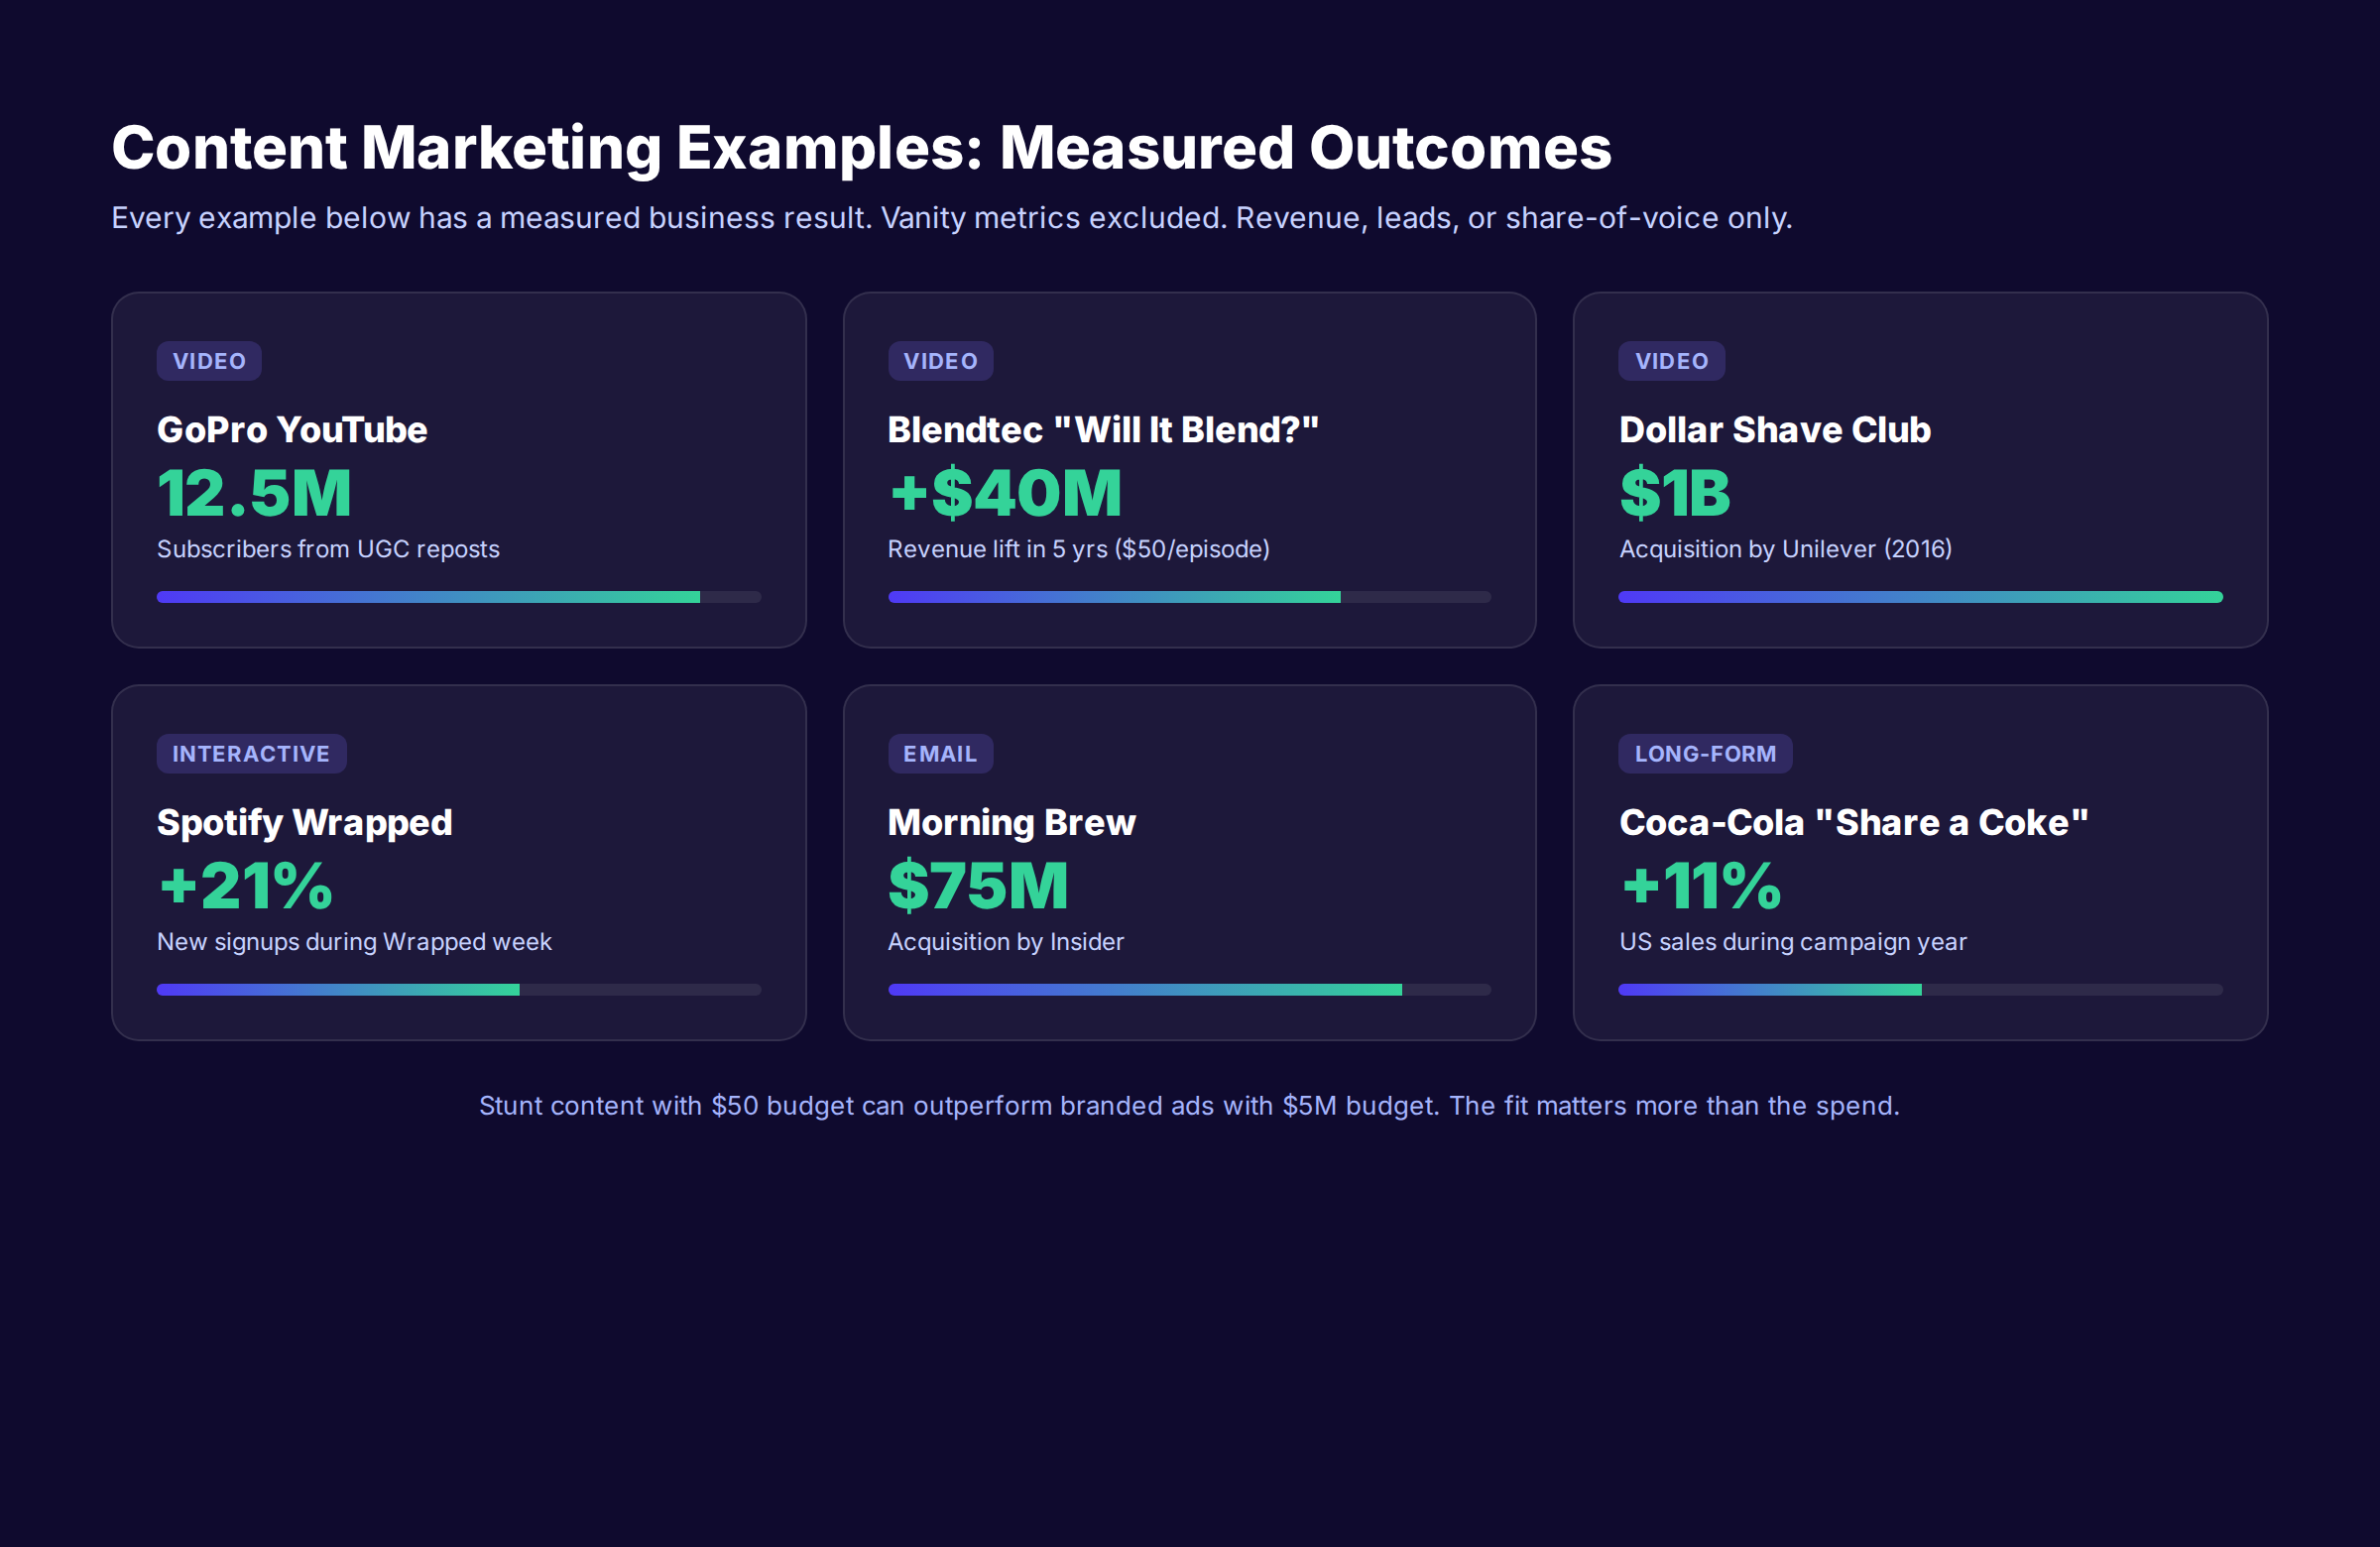Select the 'Morning Brew' title
The image size is (2380, 1547).
[1011, 823]
